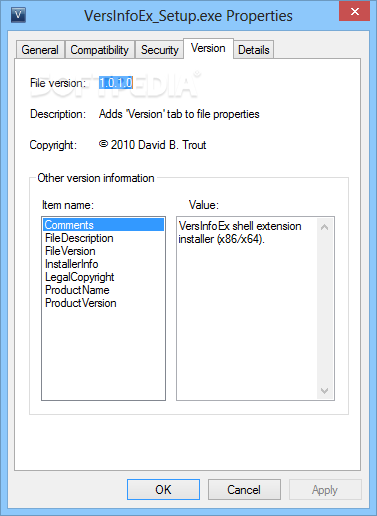Viewport: 377px width, 516px height.
Task: Choose InstallerInfo in the item list
Action: pyautogui.click(x=103, y=264)
